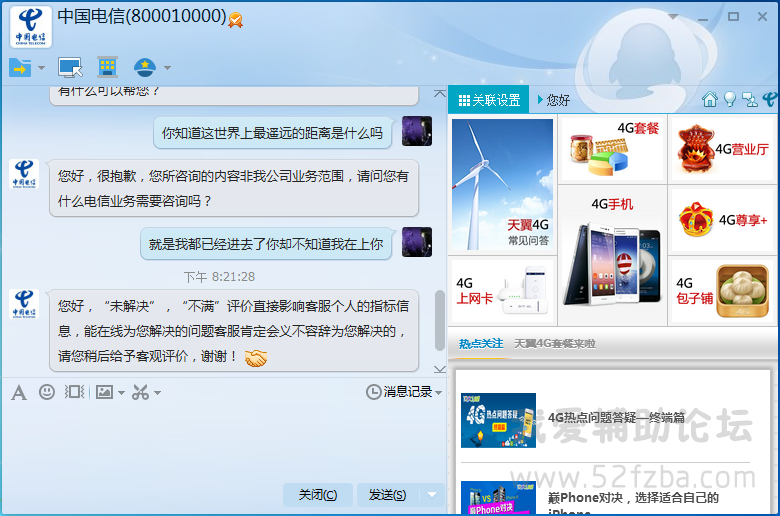Send a window shake
The image size is (780, 516).
(x=75, y=392)
